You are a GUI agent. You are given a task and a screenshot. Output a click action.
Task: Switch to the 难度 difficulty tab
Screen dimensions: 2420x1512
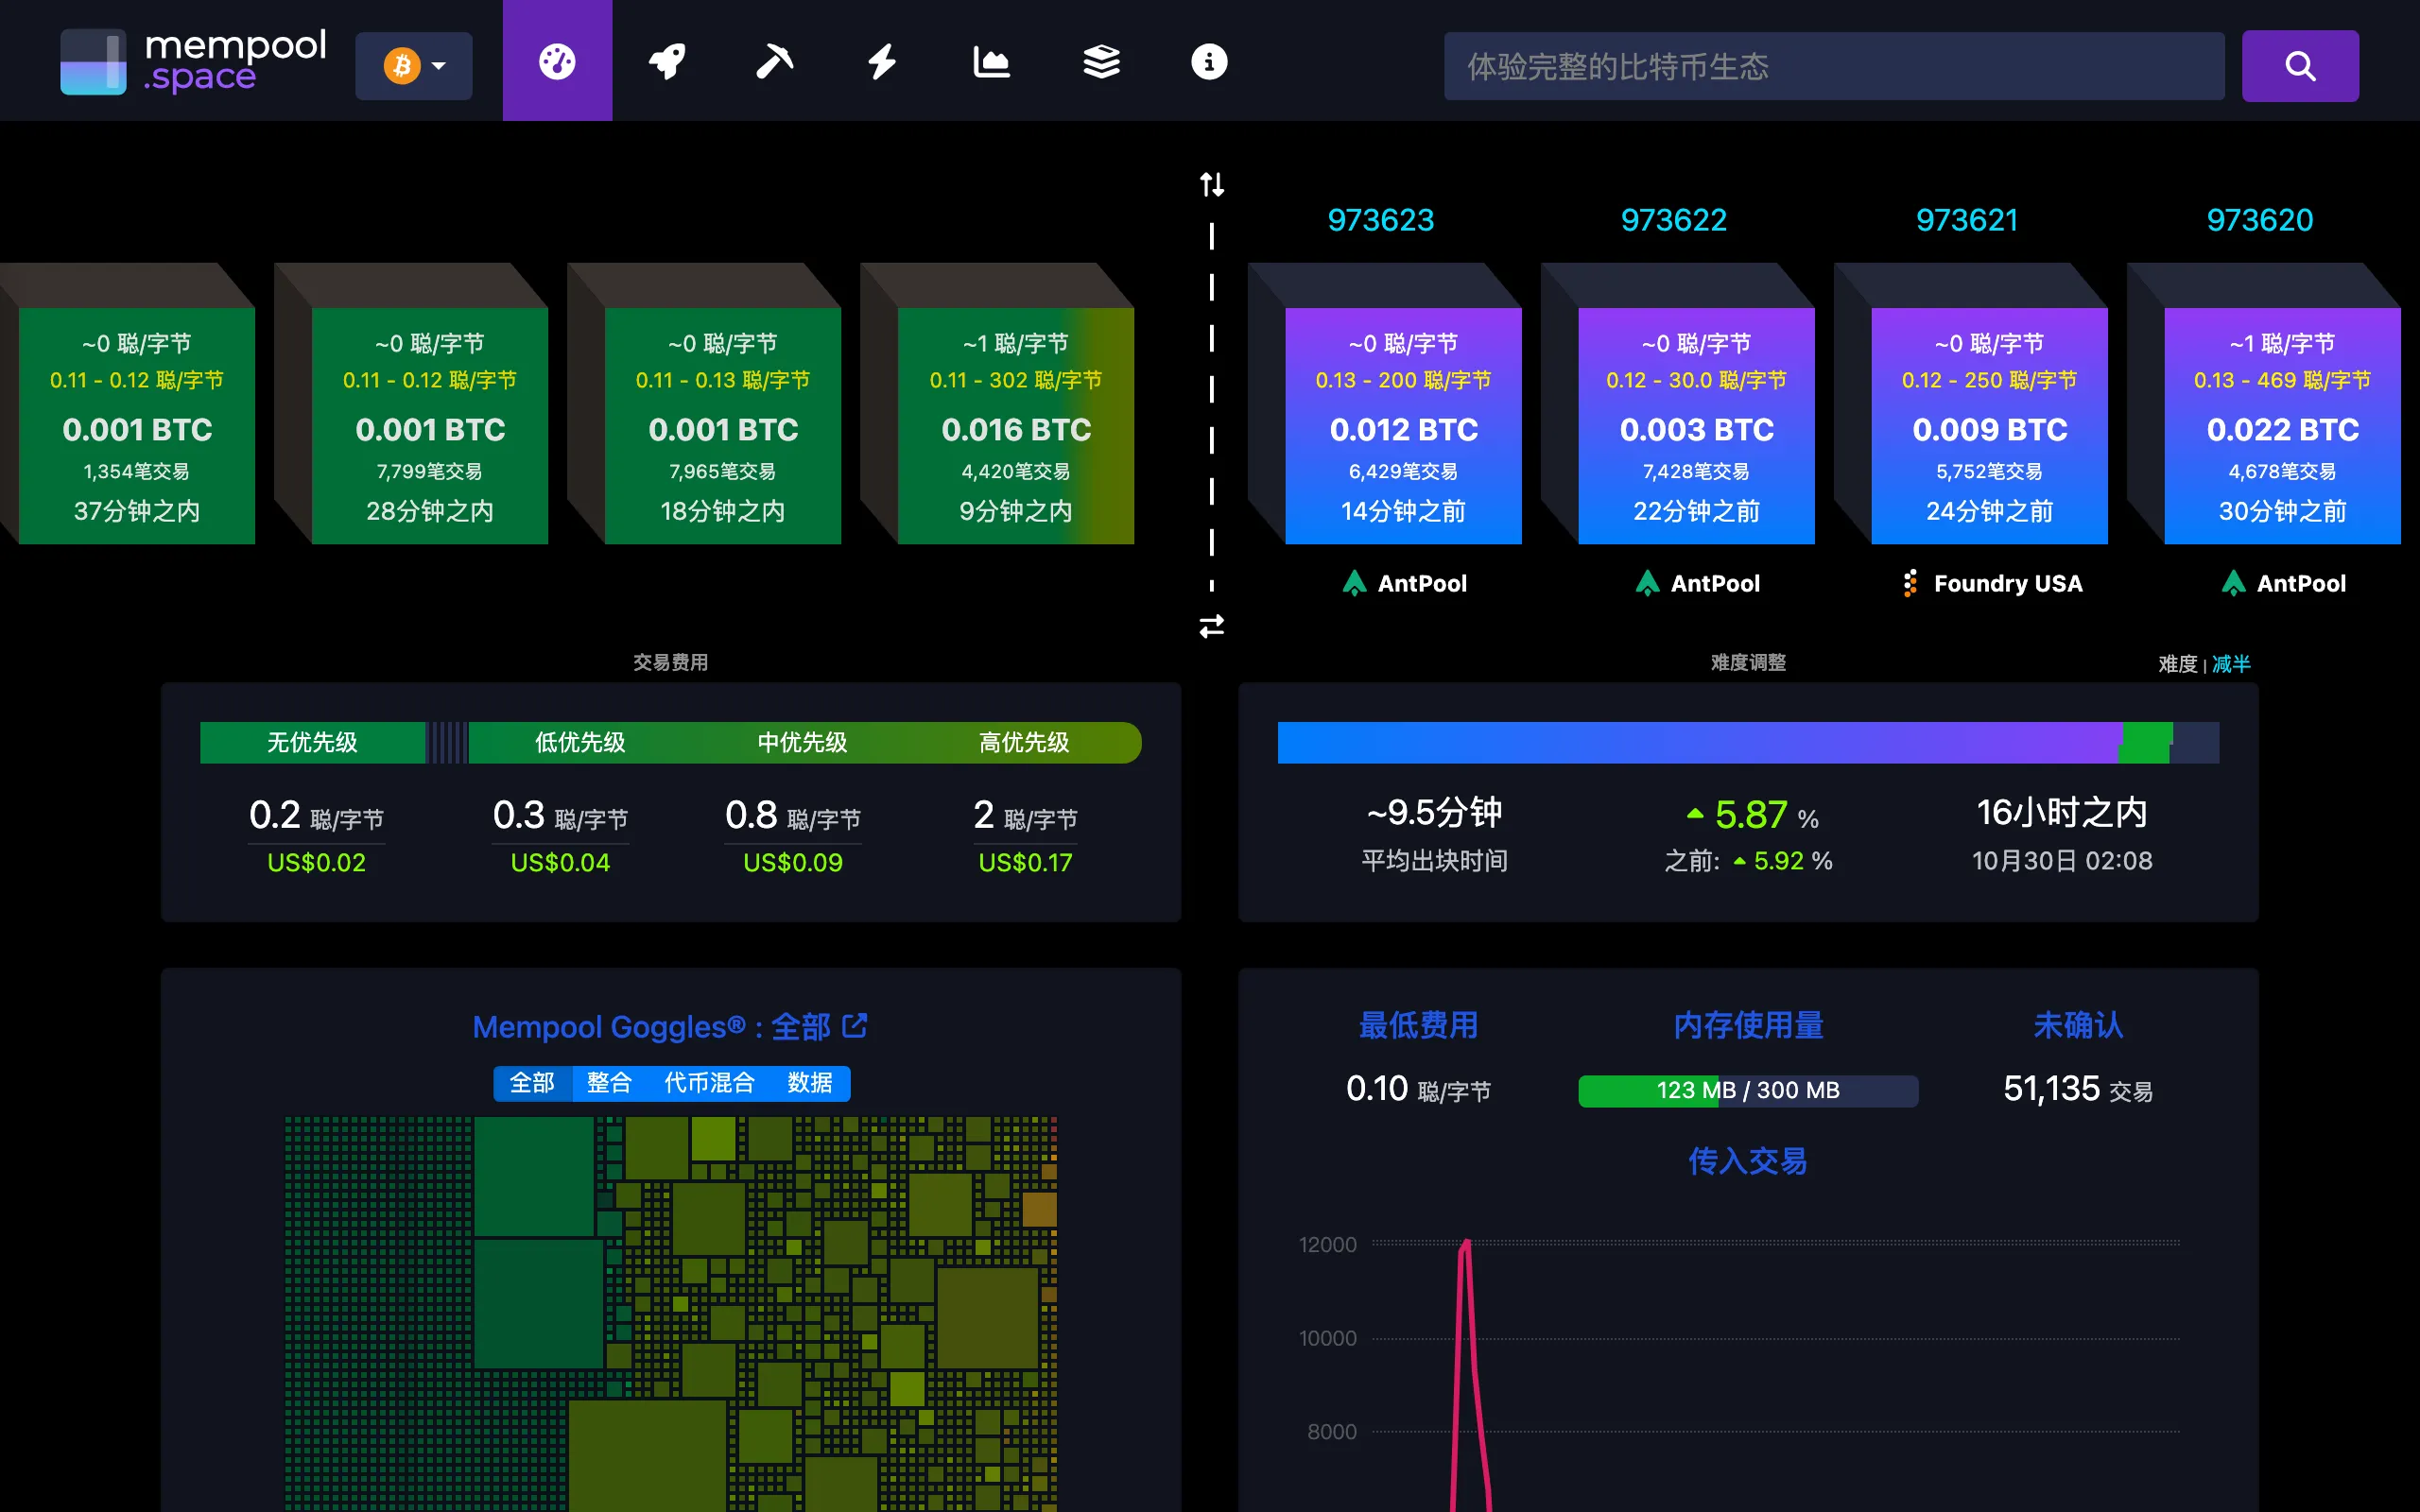coord(2177,664)
